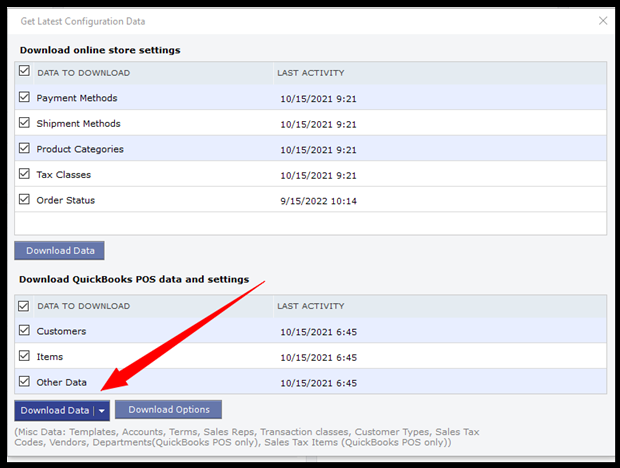Click Other Data last activity 10/15/2021 6:45
620x468 pixels.
[318, 383]
